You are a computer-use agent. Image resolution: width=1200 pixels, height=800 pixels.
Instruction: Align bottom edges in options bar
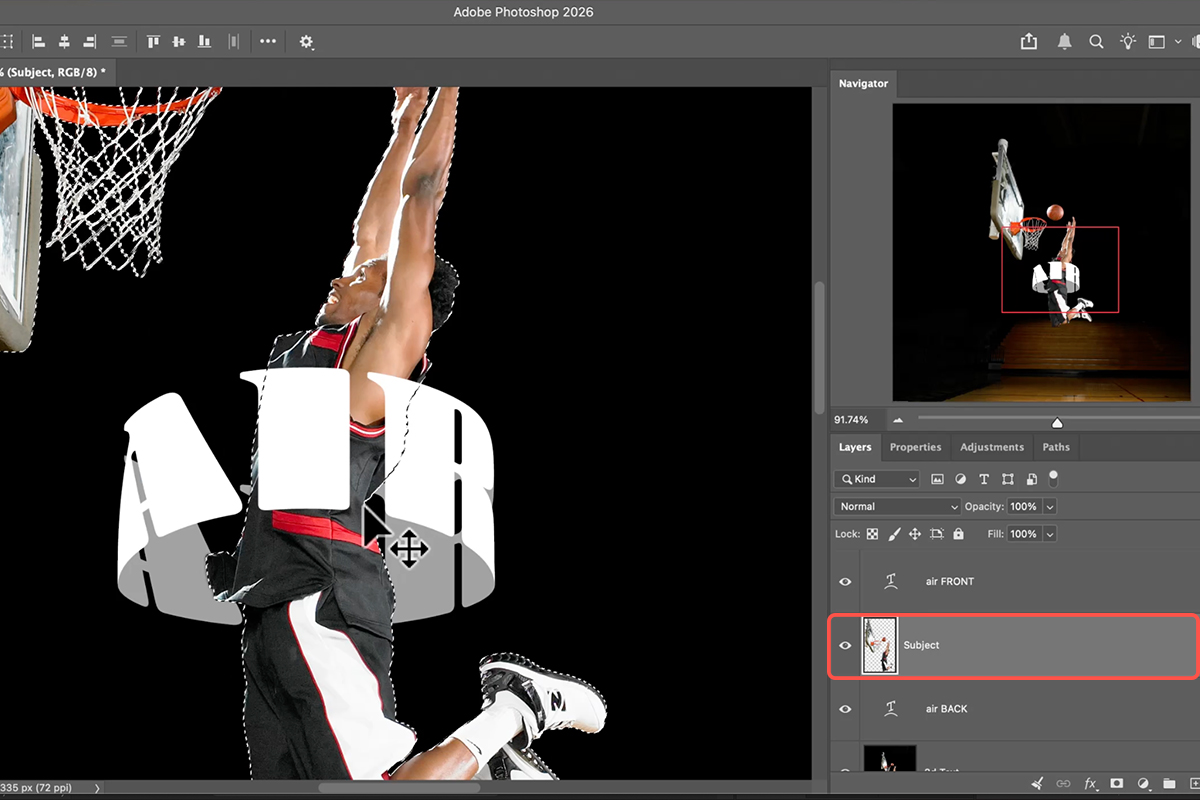[206, 42]
